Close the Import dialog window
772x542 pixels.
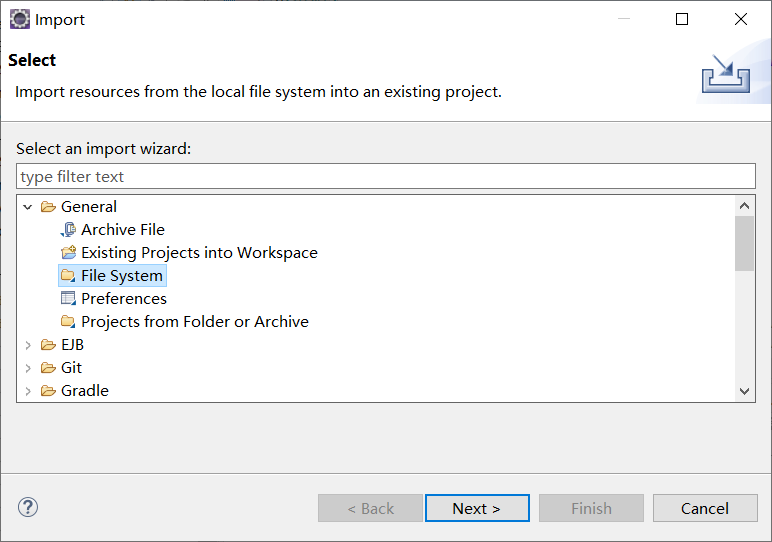coord(740,19)
